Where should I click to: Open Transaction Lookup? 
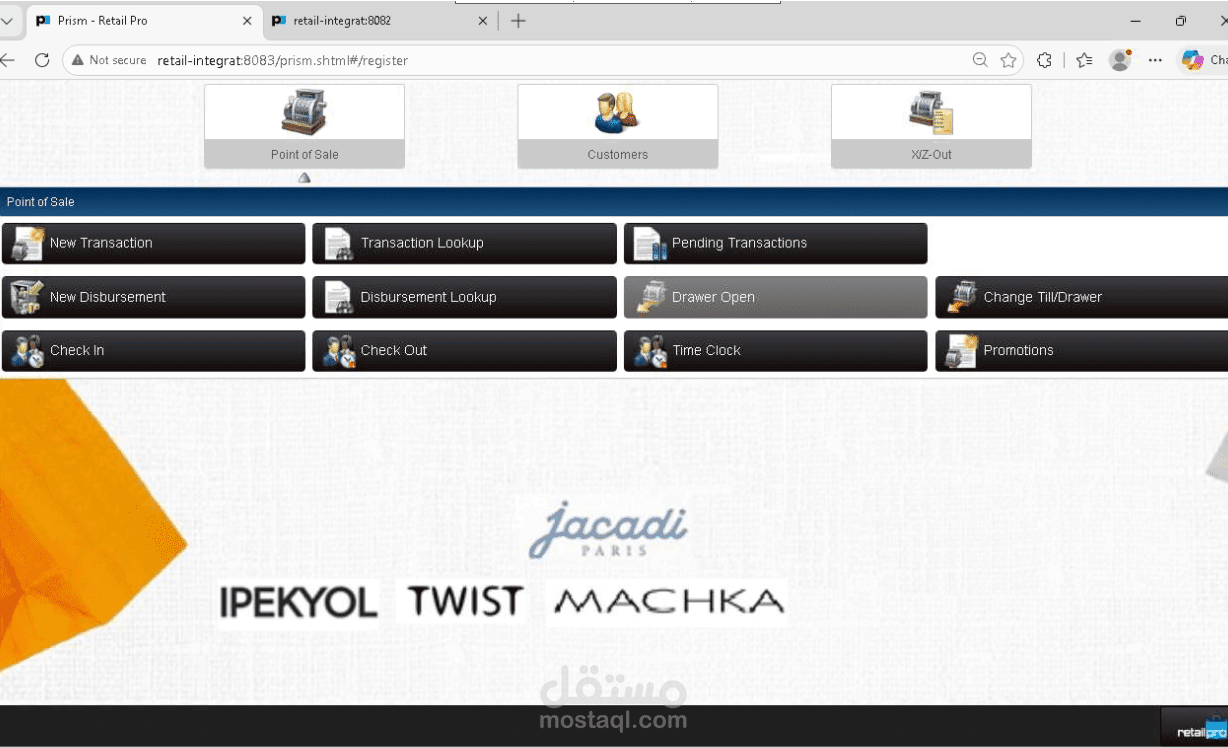click(x=464, y=243)
